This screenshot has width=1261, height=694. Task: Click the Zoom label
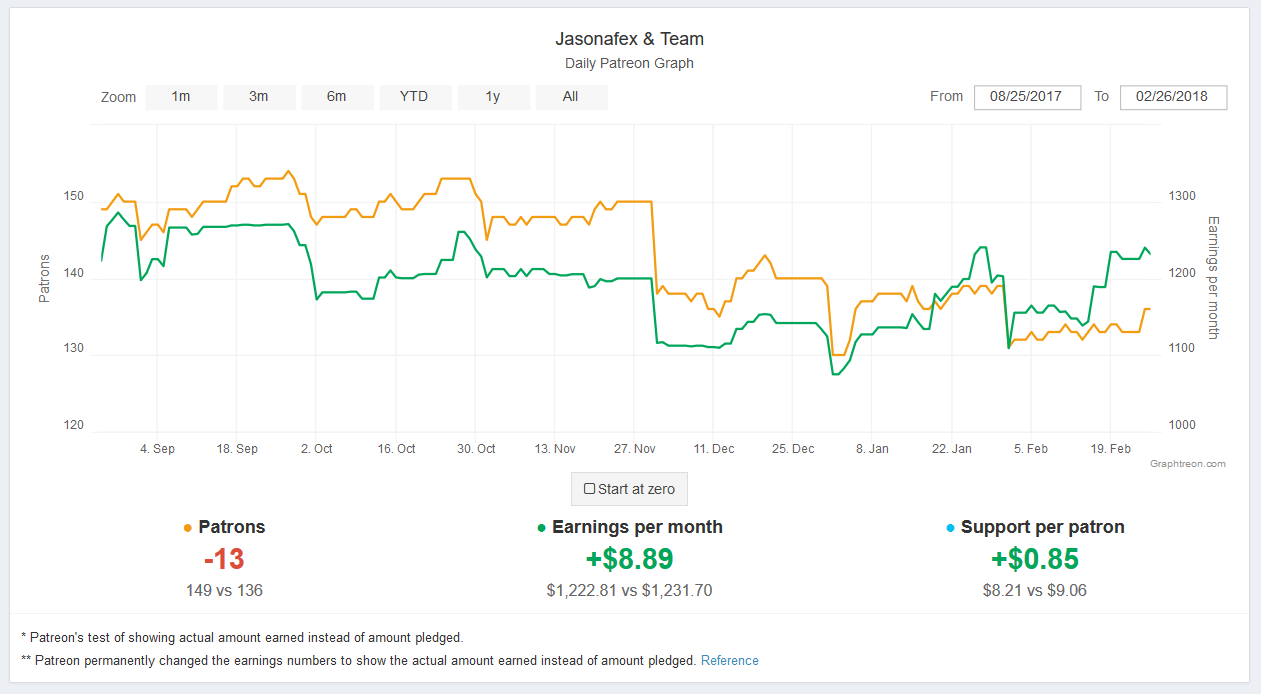(118, 98)
